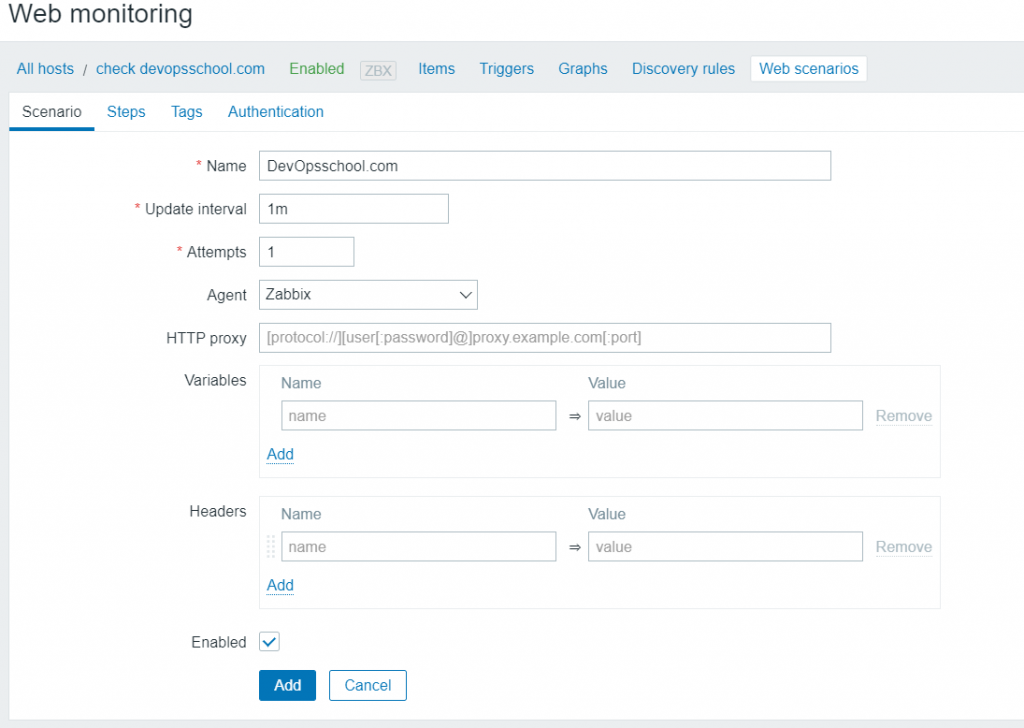Click the Update interval field
The height and width of the screenshot is (728, 1024).
tap(353, 209)
